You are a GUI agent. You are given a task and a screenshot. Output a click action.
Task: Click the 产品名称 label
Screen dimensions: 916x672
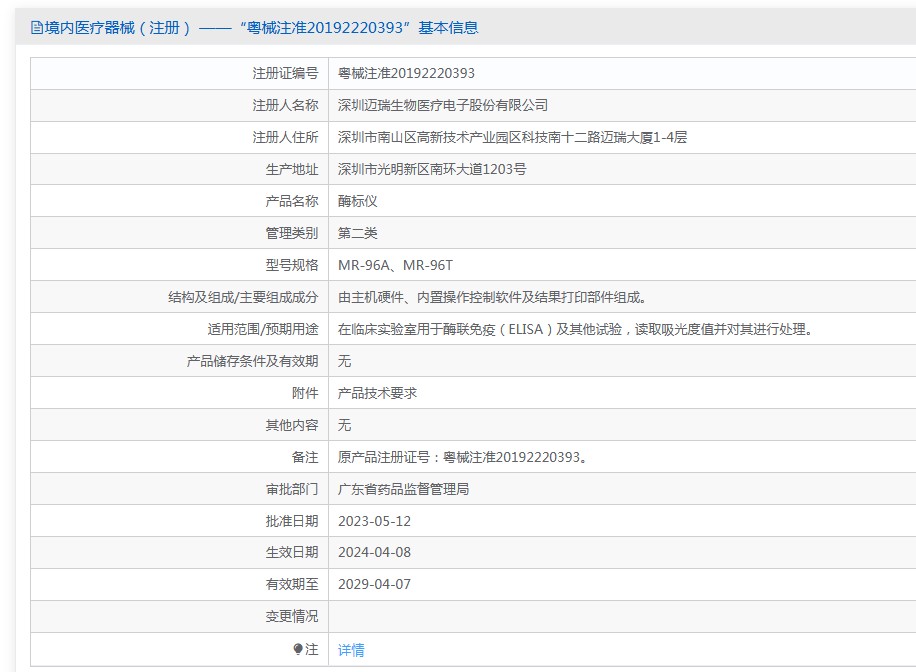pos(292,201)
